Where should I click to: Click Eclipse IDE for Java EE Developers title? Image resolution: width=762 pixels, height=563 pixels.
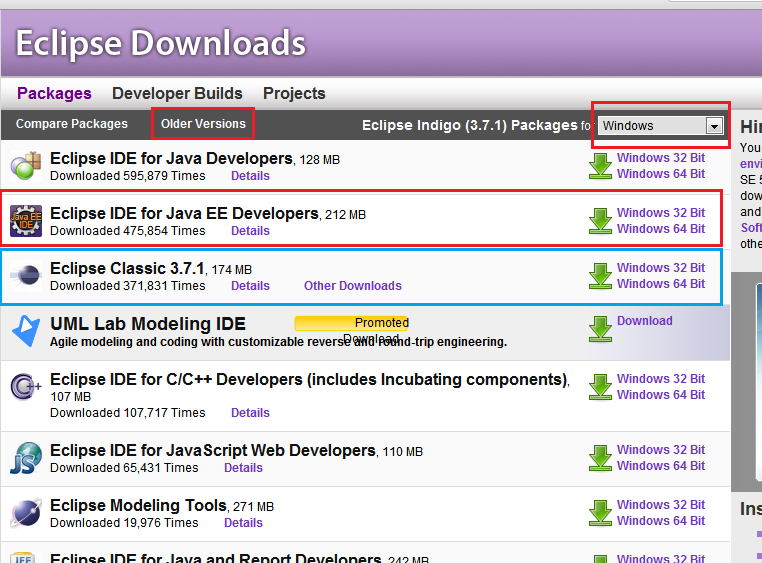[185, 213]
